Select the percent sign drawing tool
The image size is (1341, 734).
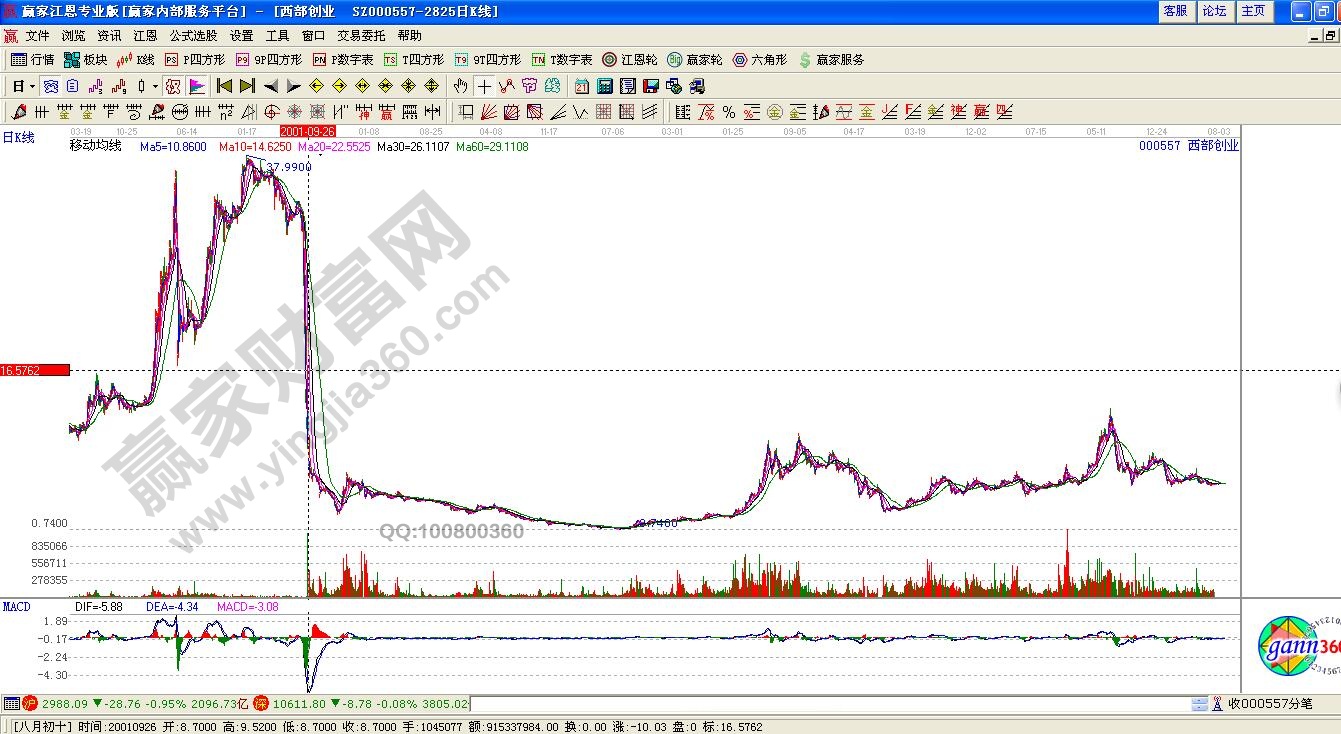(729, 112)
